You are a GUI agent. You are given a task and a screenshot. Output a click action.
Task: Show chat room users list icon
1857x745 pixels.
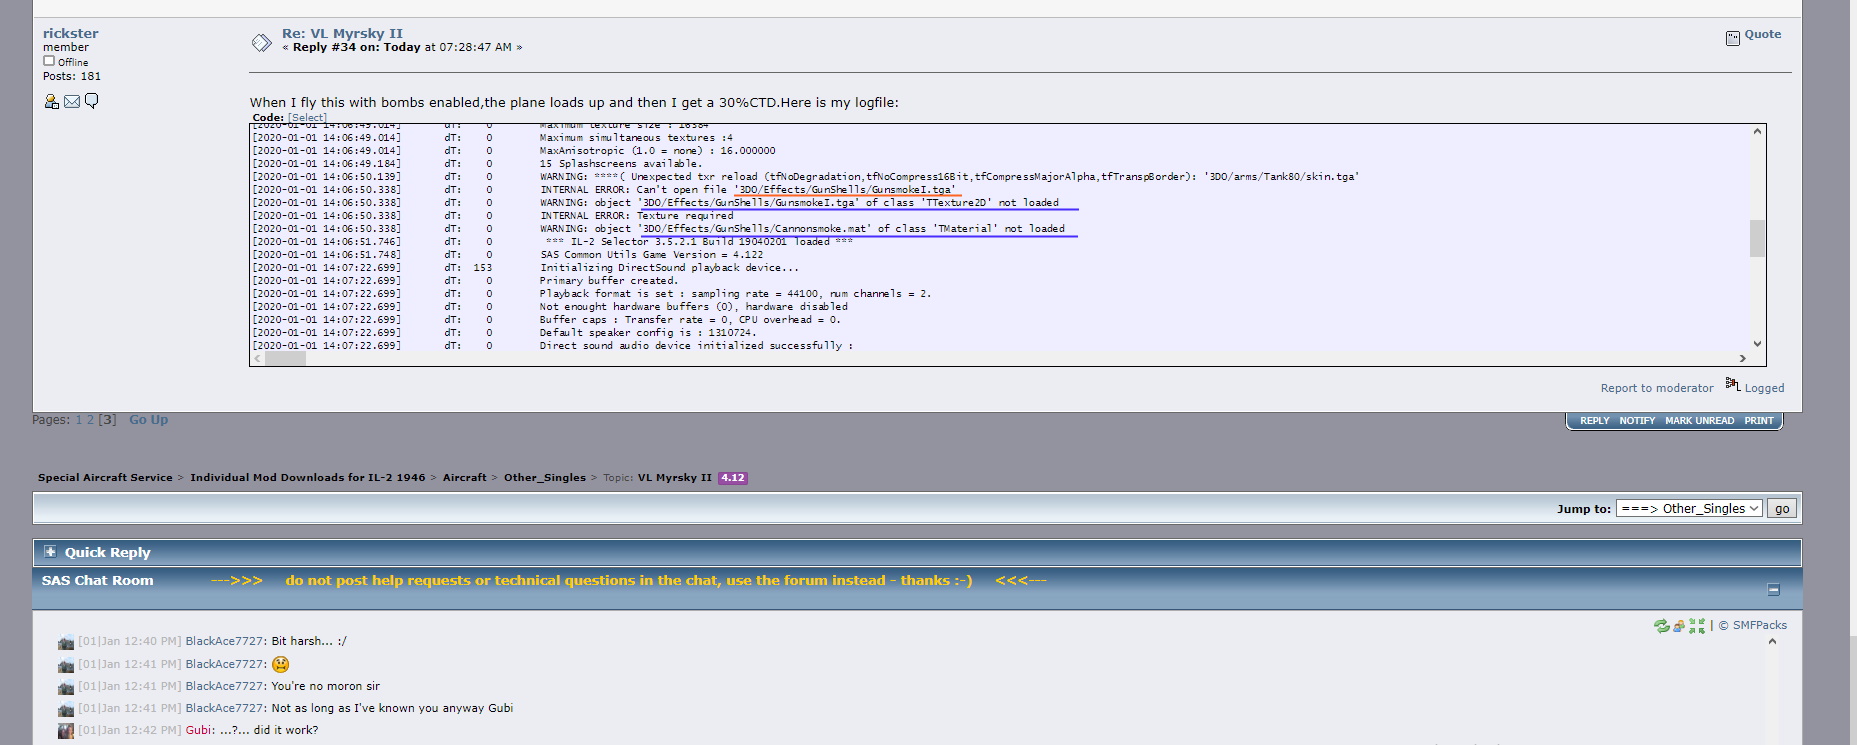[1679, 626]
